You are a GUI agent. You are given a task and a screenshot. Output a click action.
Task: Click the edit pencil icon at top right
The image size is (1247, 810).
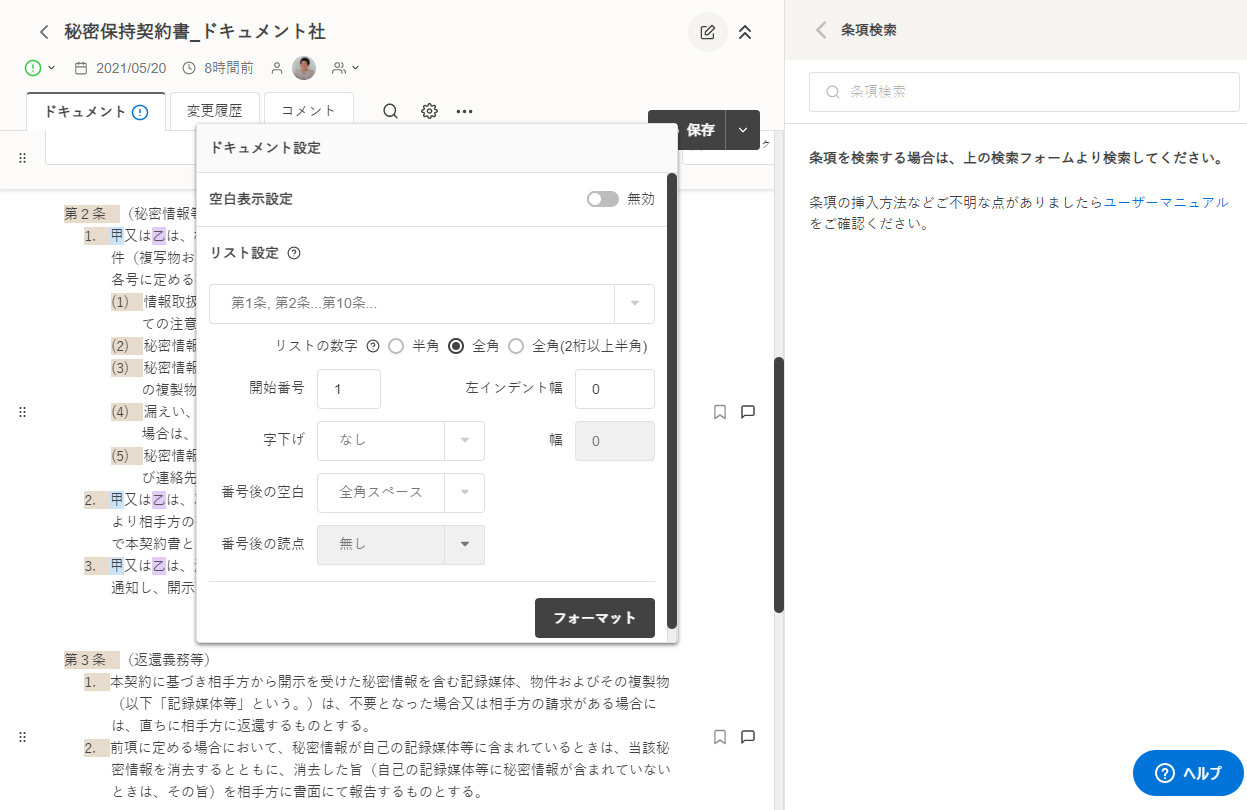pos(707,32)
